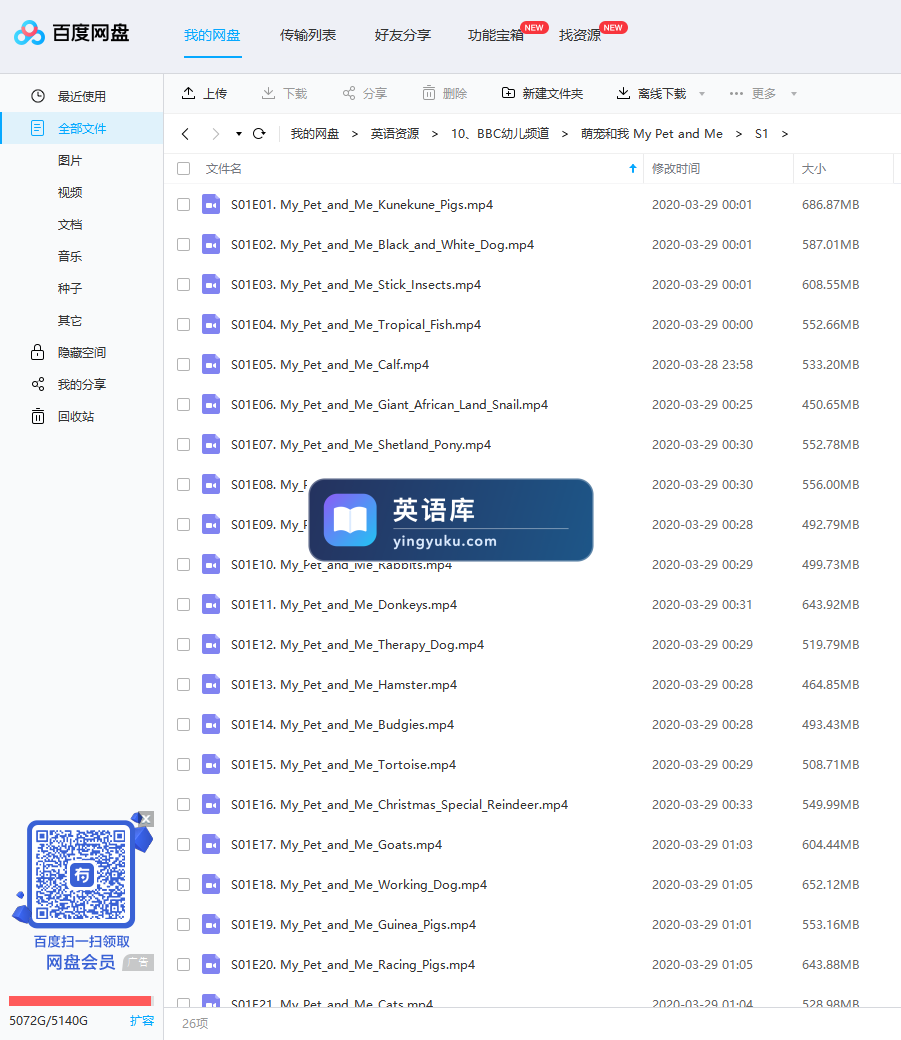
Task: Open S01E18 Working_Dog.mp4 file name
Action: tap(359, 884)
